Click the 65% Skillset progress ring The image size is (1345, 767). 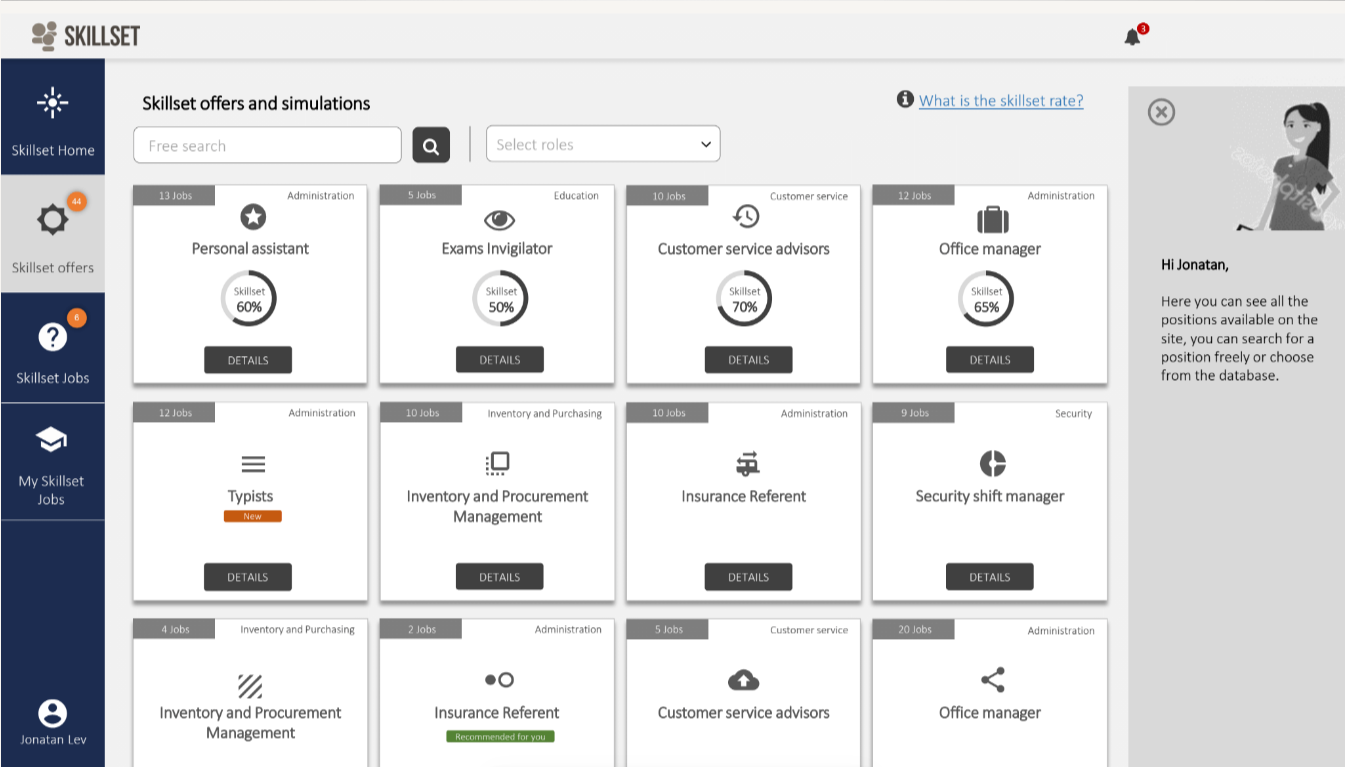pyautogui.click(x=986, y=299)
